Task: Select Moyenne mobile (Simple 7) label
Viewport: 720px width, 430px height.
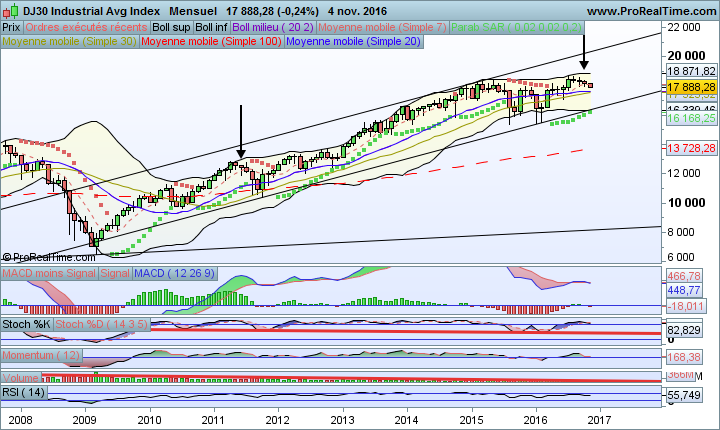Action: pyautogui.click(x=382, y=27)
